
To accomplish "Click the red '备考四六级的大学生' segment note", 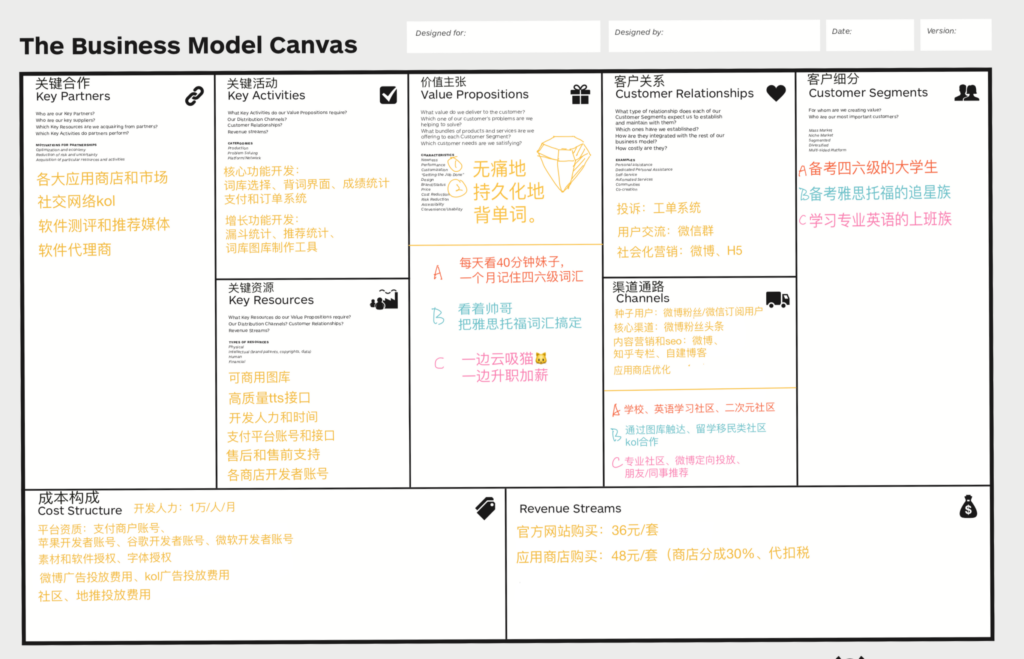I will (x=868, y=168).
